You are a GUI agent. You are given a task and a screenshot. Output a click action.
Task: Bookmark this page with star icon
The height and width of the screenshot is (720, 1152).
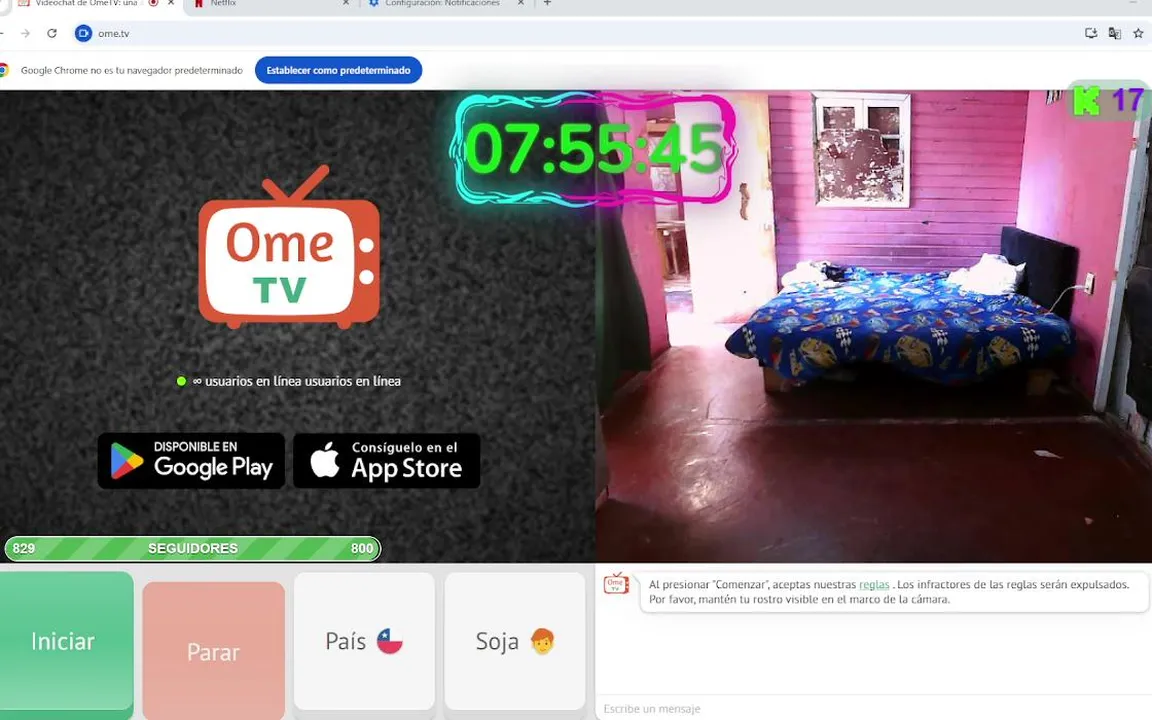(x=1138, y=33)
